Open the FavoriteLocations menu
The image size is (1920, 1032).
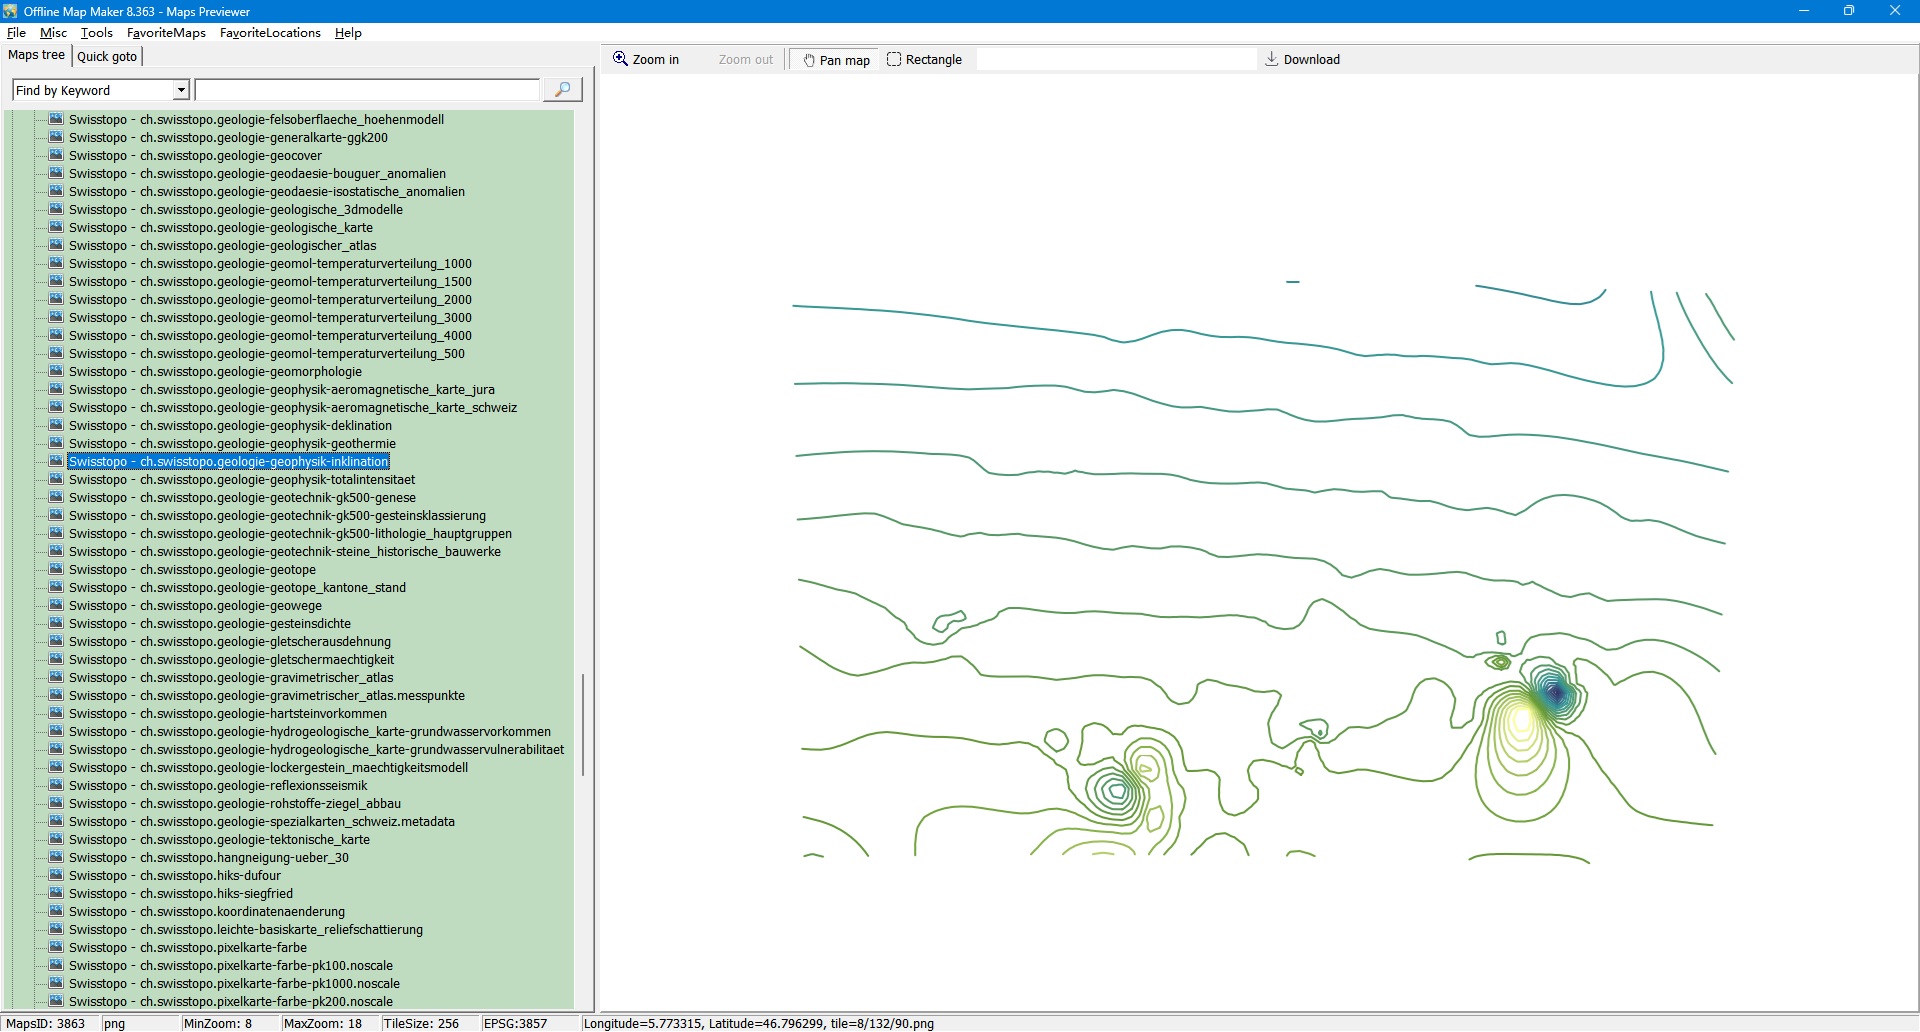pos(270,33)
